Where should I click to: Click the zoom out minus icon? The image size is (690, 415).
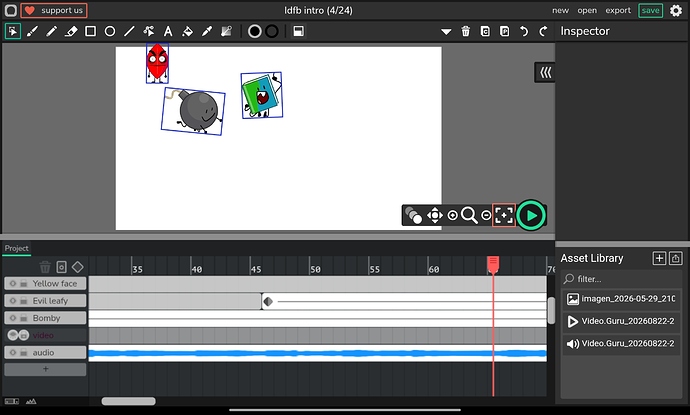click(486, 215)
